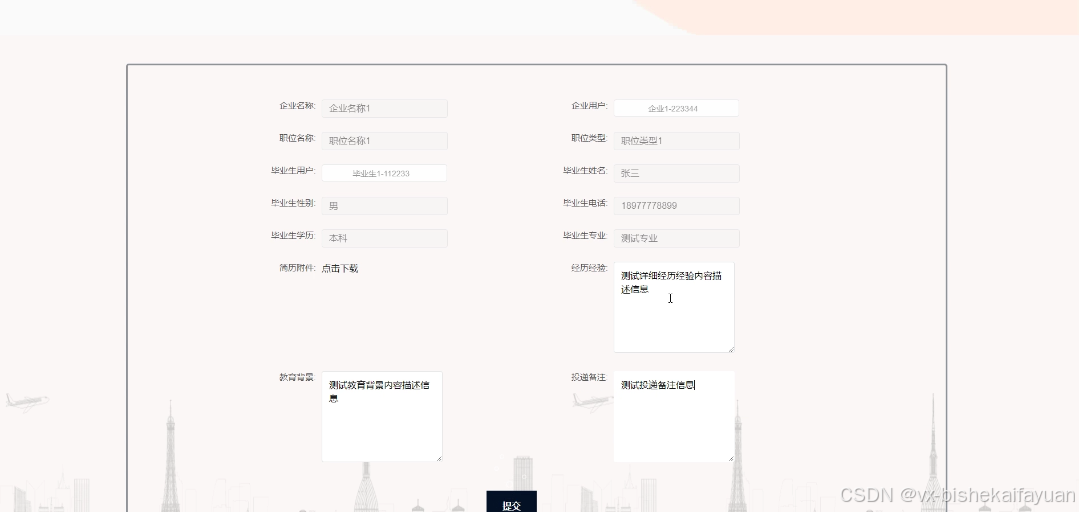This screenshot has height=512, width=1079.
Task: Click the 毕业生姓名 field showing 张三
Action: coord(676,173)
